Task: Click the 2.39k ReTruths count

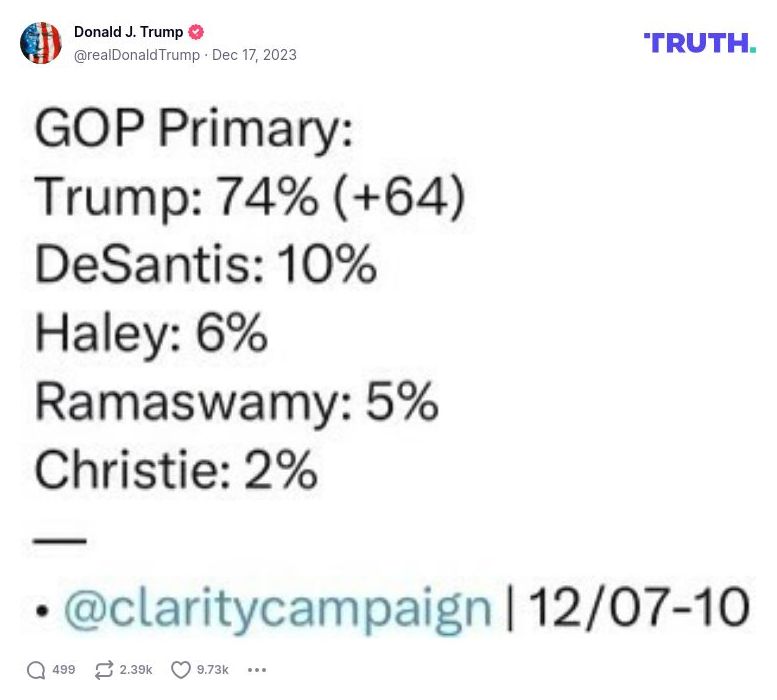Action: click(x=136, y=670)
